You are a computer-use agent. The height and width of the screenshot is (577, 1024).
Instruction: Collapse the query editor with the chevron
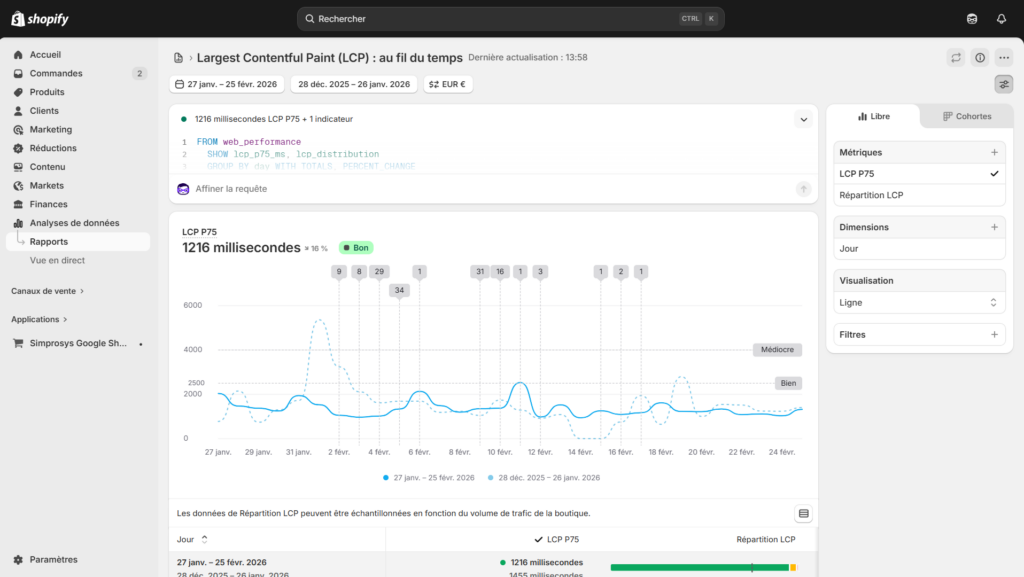[x=803, y=118]
